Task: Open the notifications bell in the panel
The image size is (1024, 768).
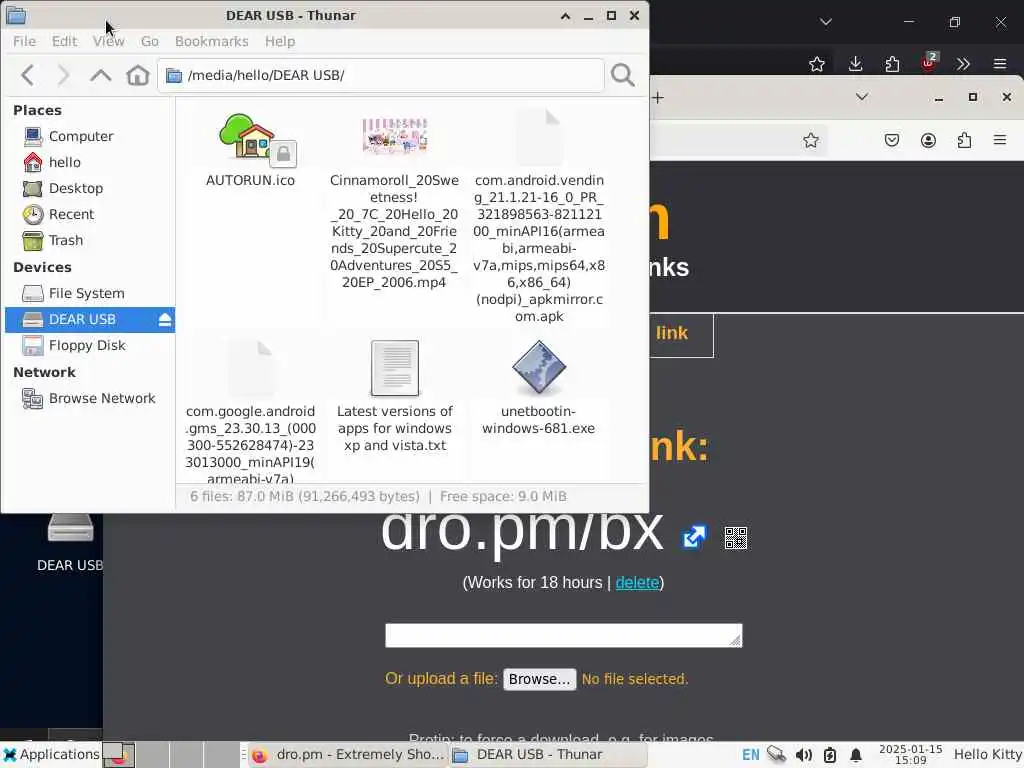Action: [856, 755]
